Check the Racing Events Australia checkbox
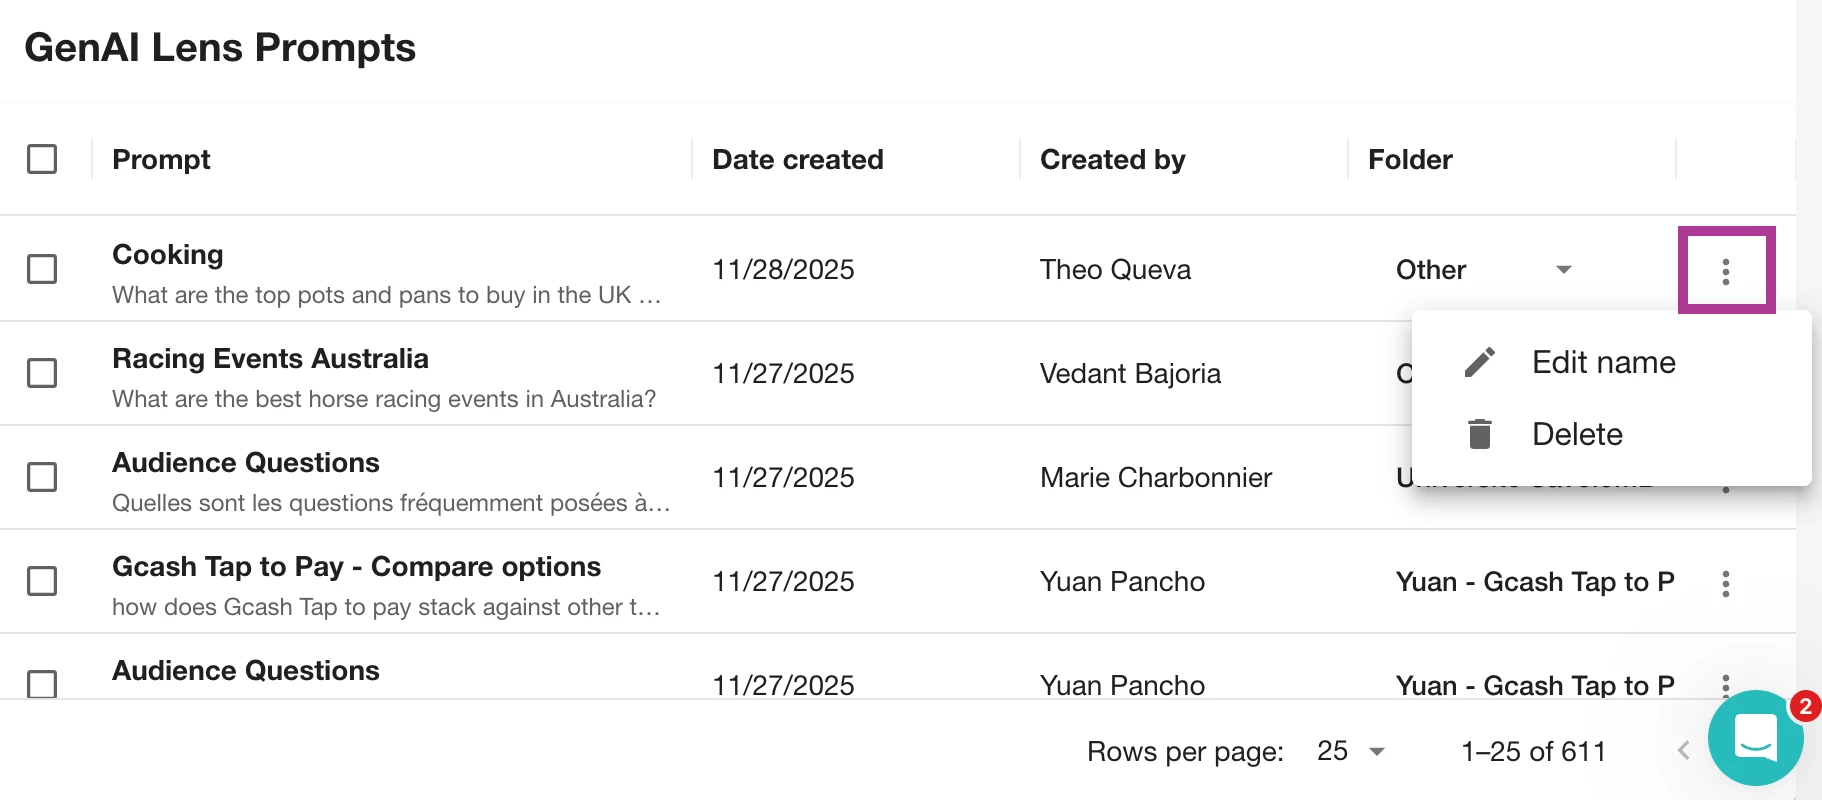 click(42, 373)
